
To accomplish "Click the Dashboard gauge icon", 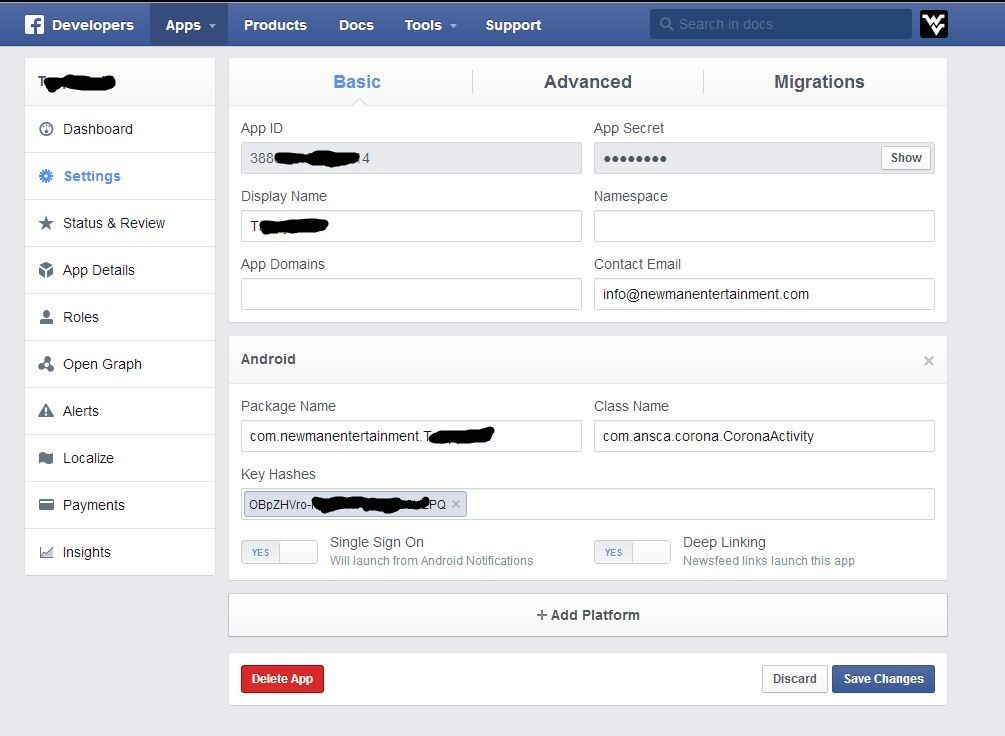I will point(46,129).
